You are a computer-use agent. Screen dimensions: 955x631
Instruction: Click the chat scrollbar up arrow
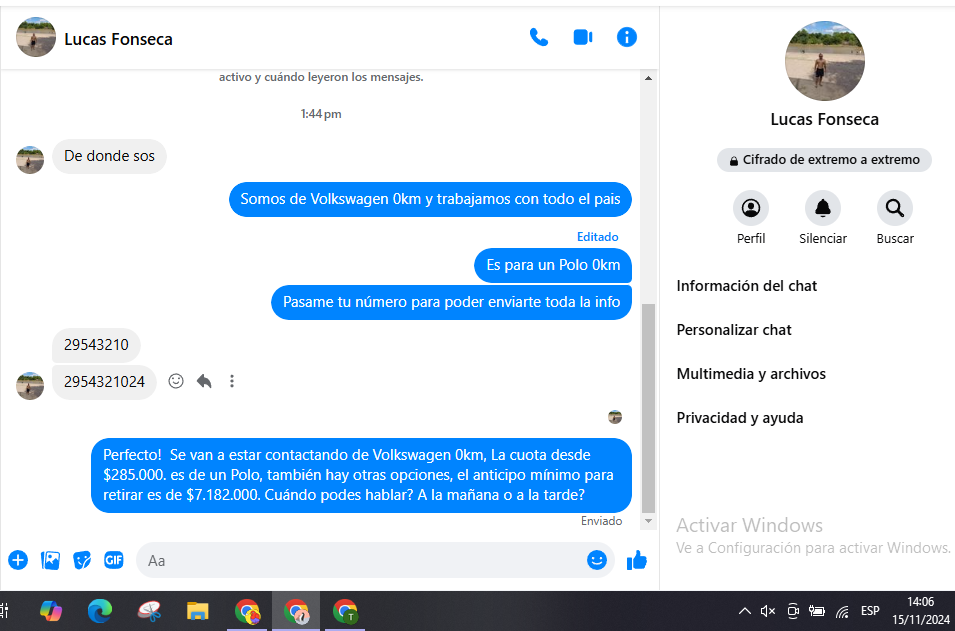[649, 78]
